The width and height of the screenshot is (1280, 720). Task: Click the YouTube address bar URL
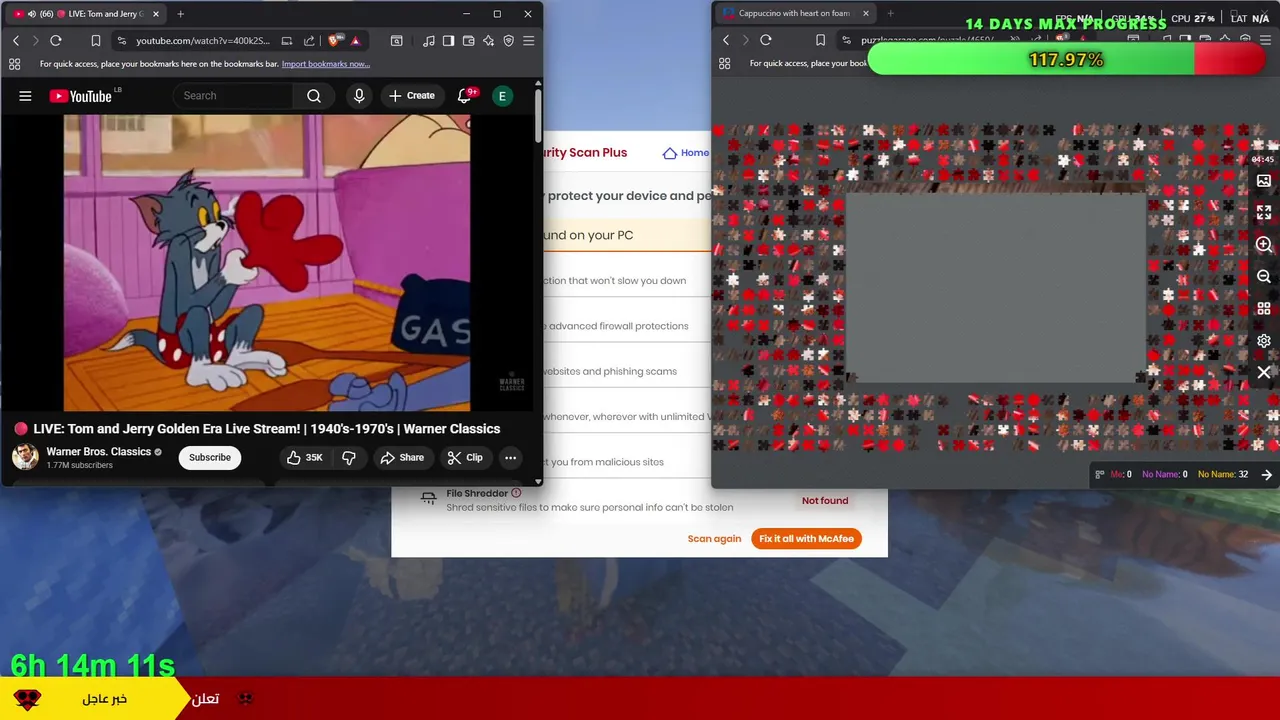tap(203, 41)
